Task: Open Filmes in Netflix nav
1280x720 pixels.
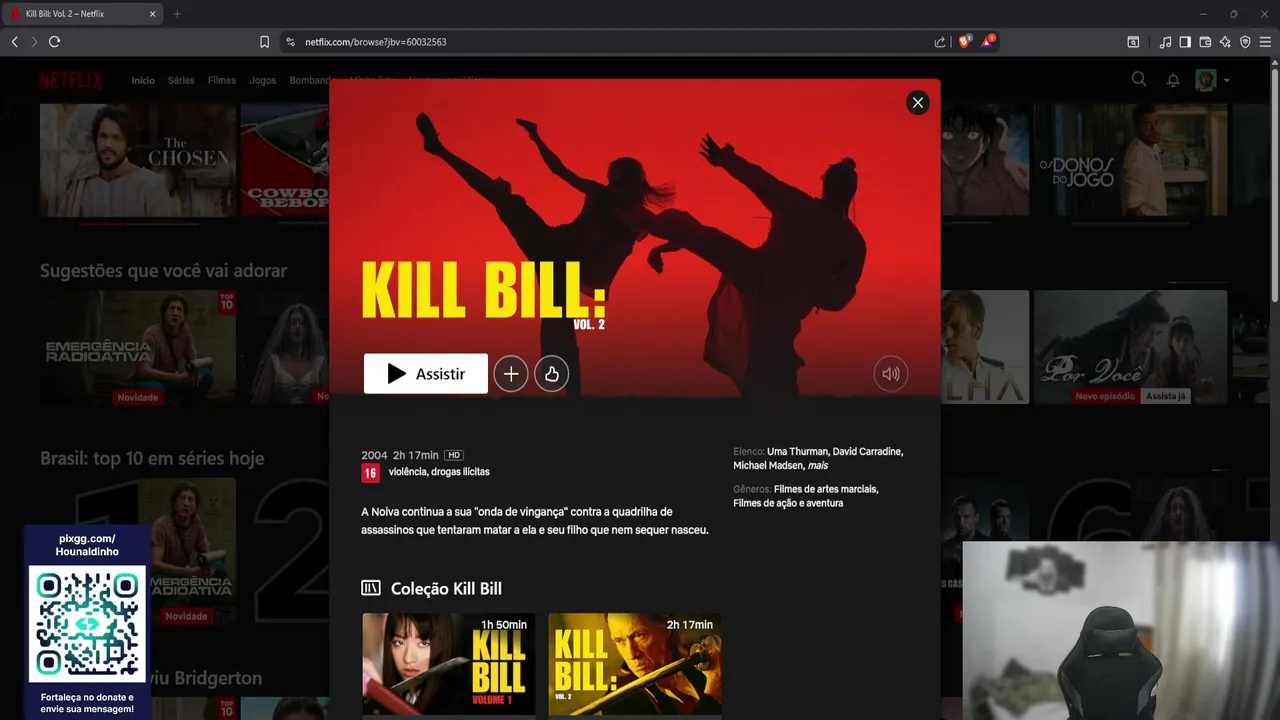Action: pyautogui.click(x=222, y=81)
